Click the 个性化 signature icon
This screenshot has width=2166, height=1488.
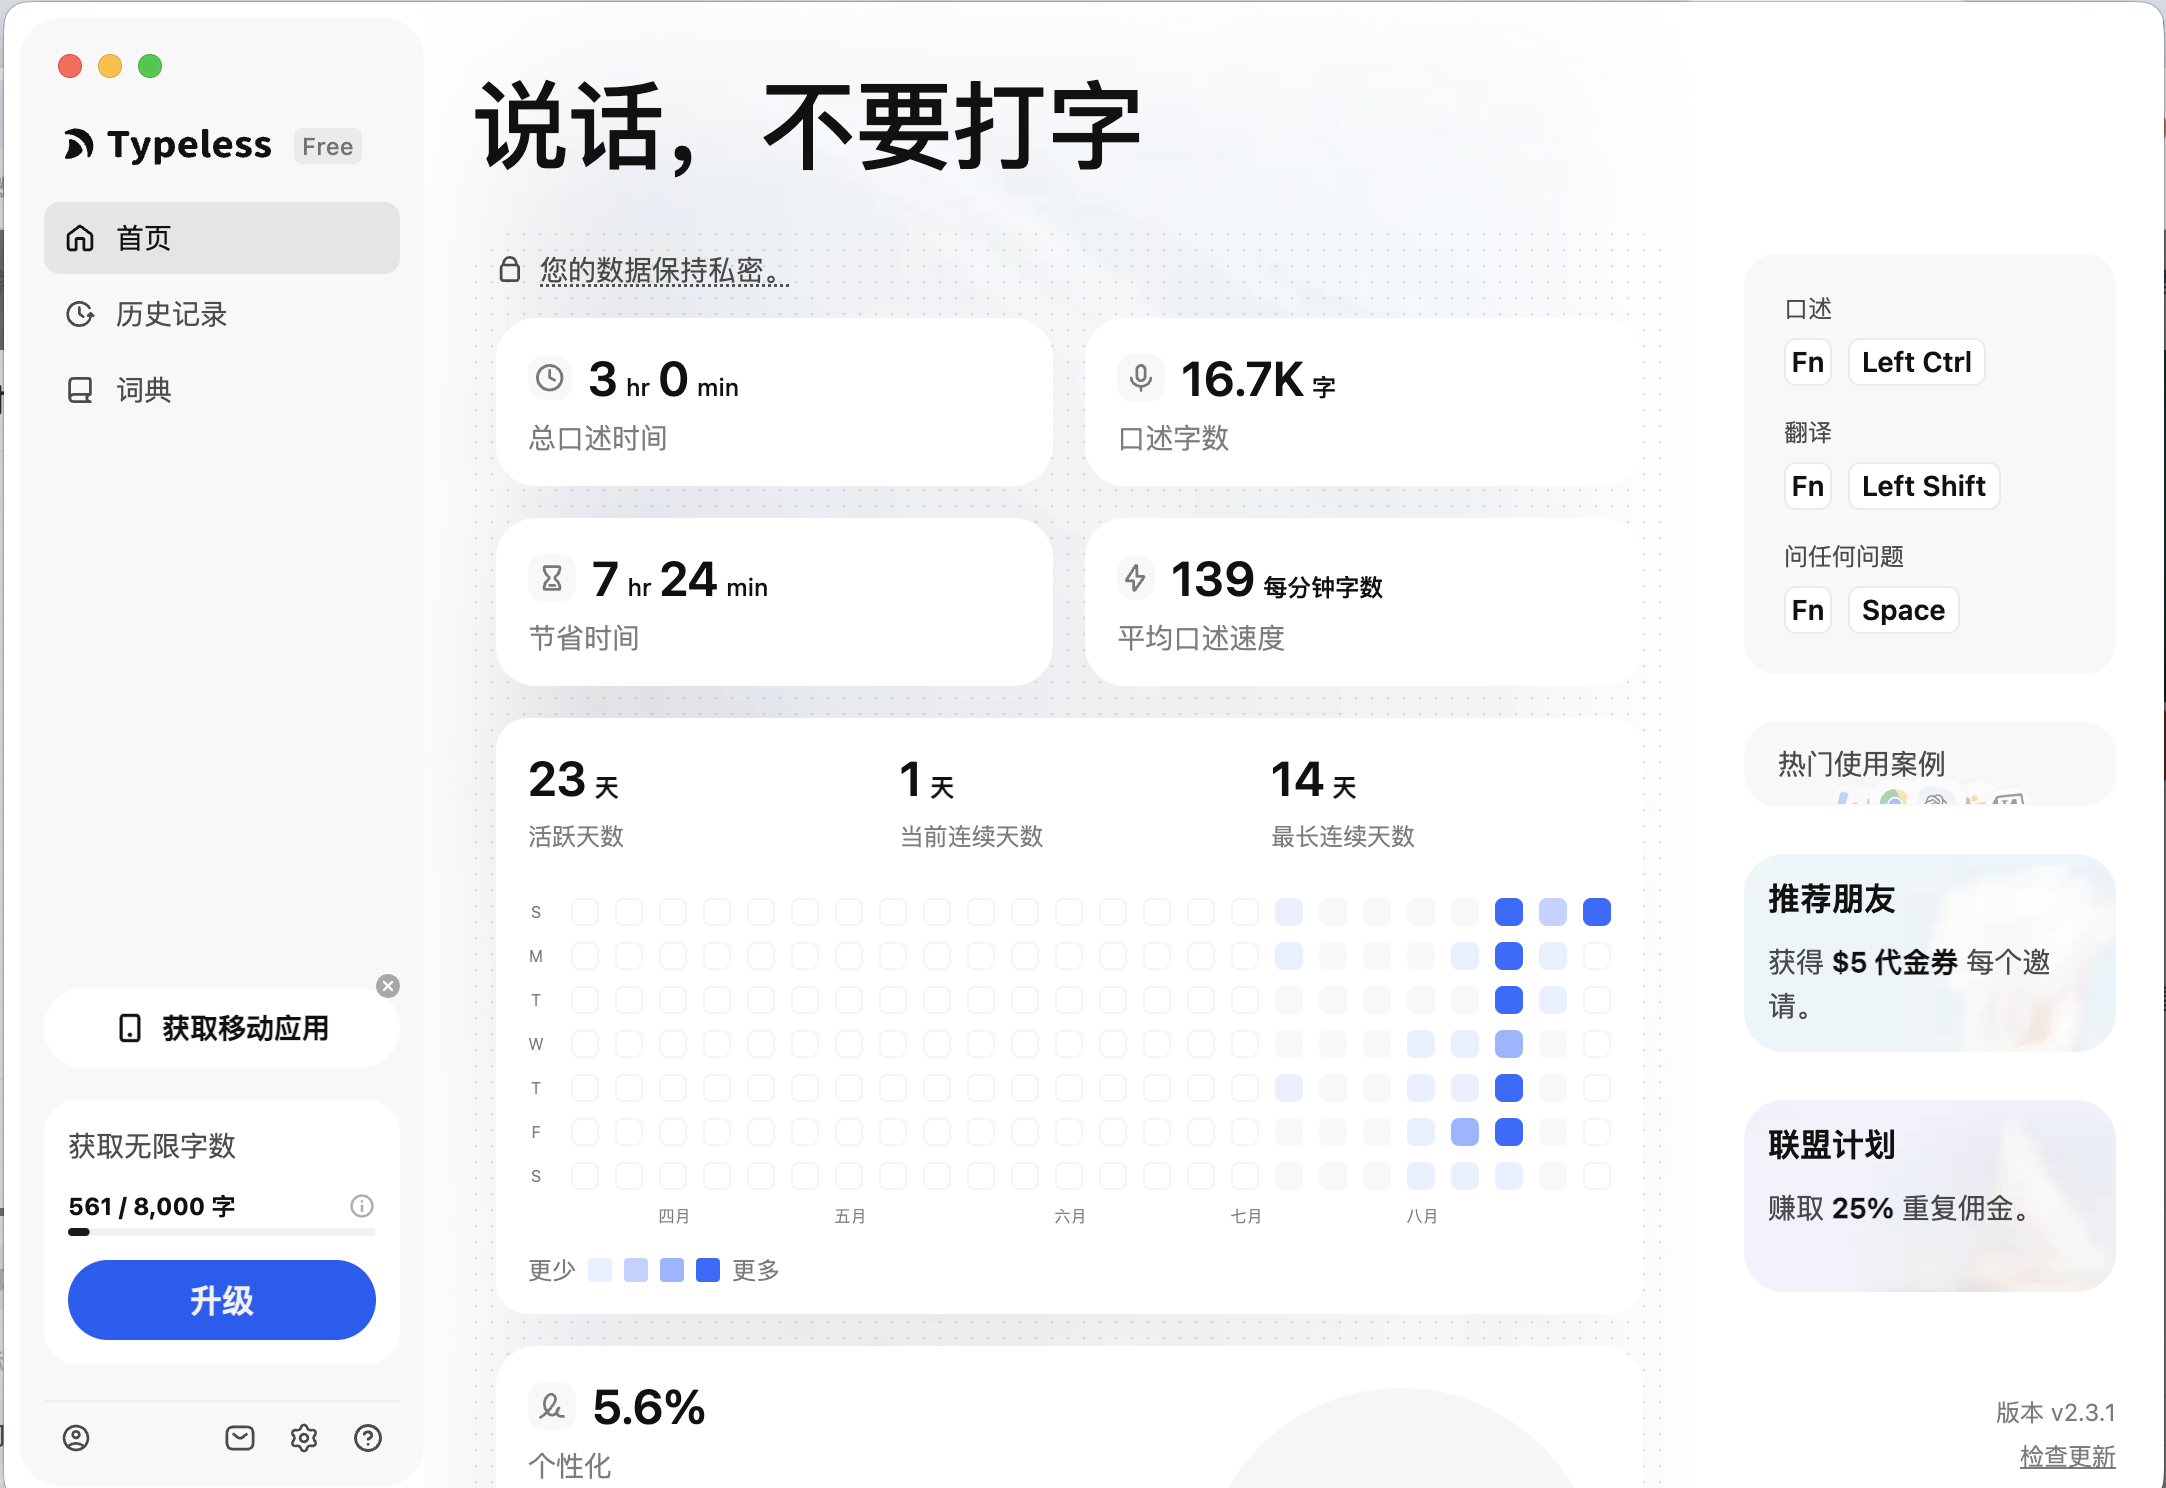tap(552, 1407)
